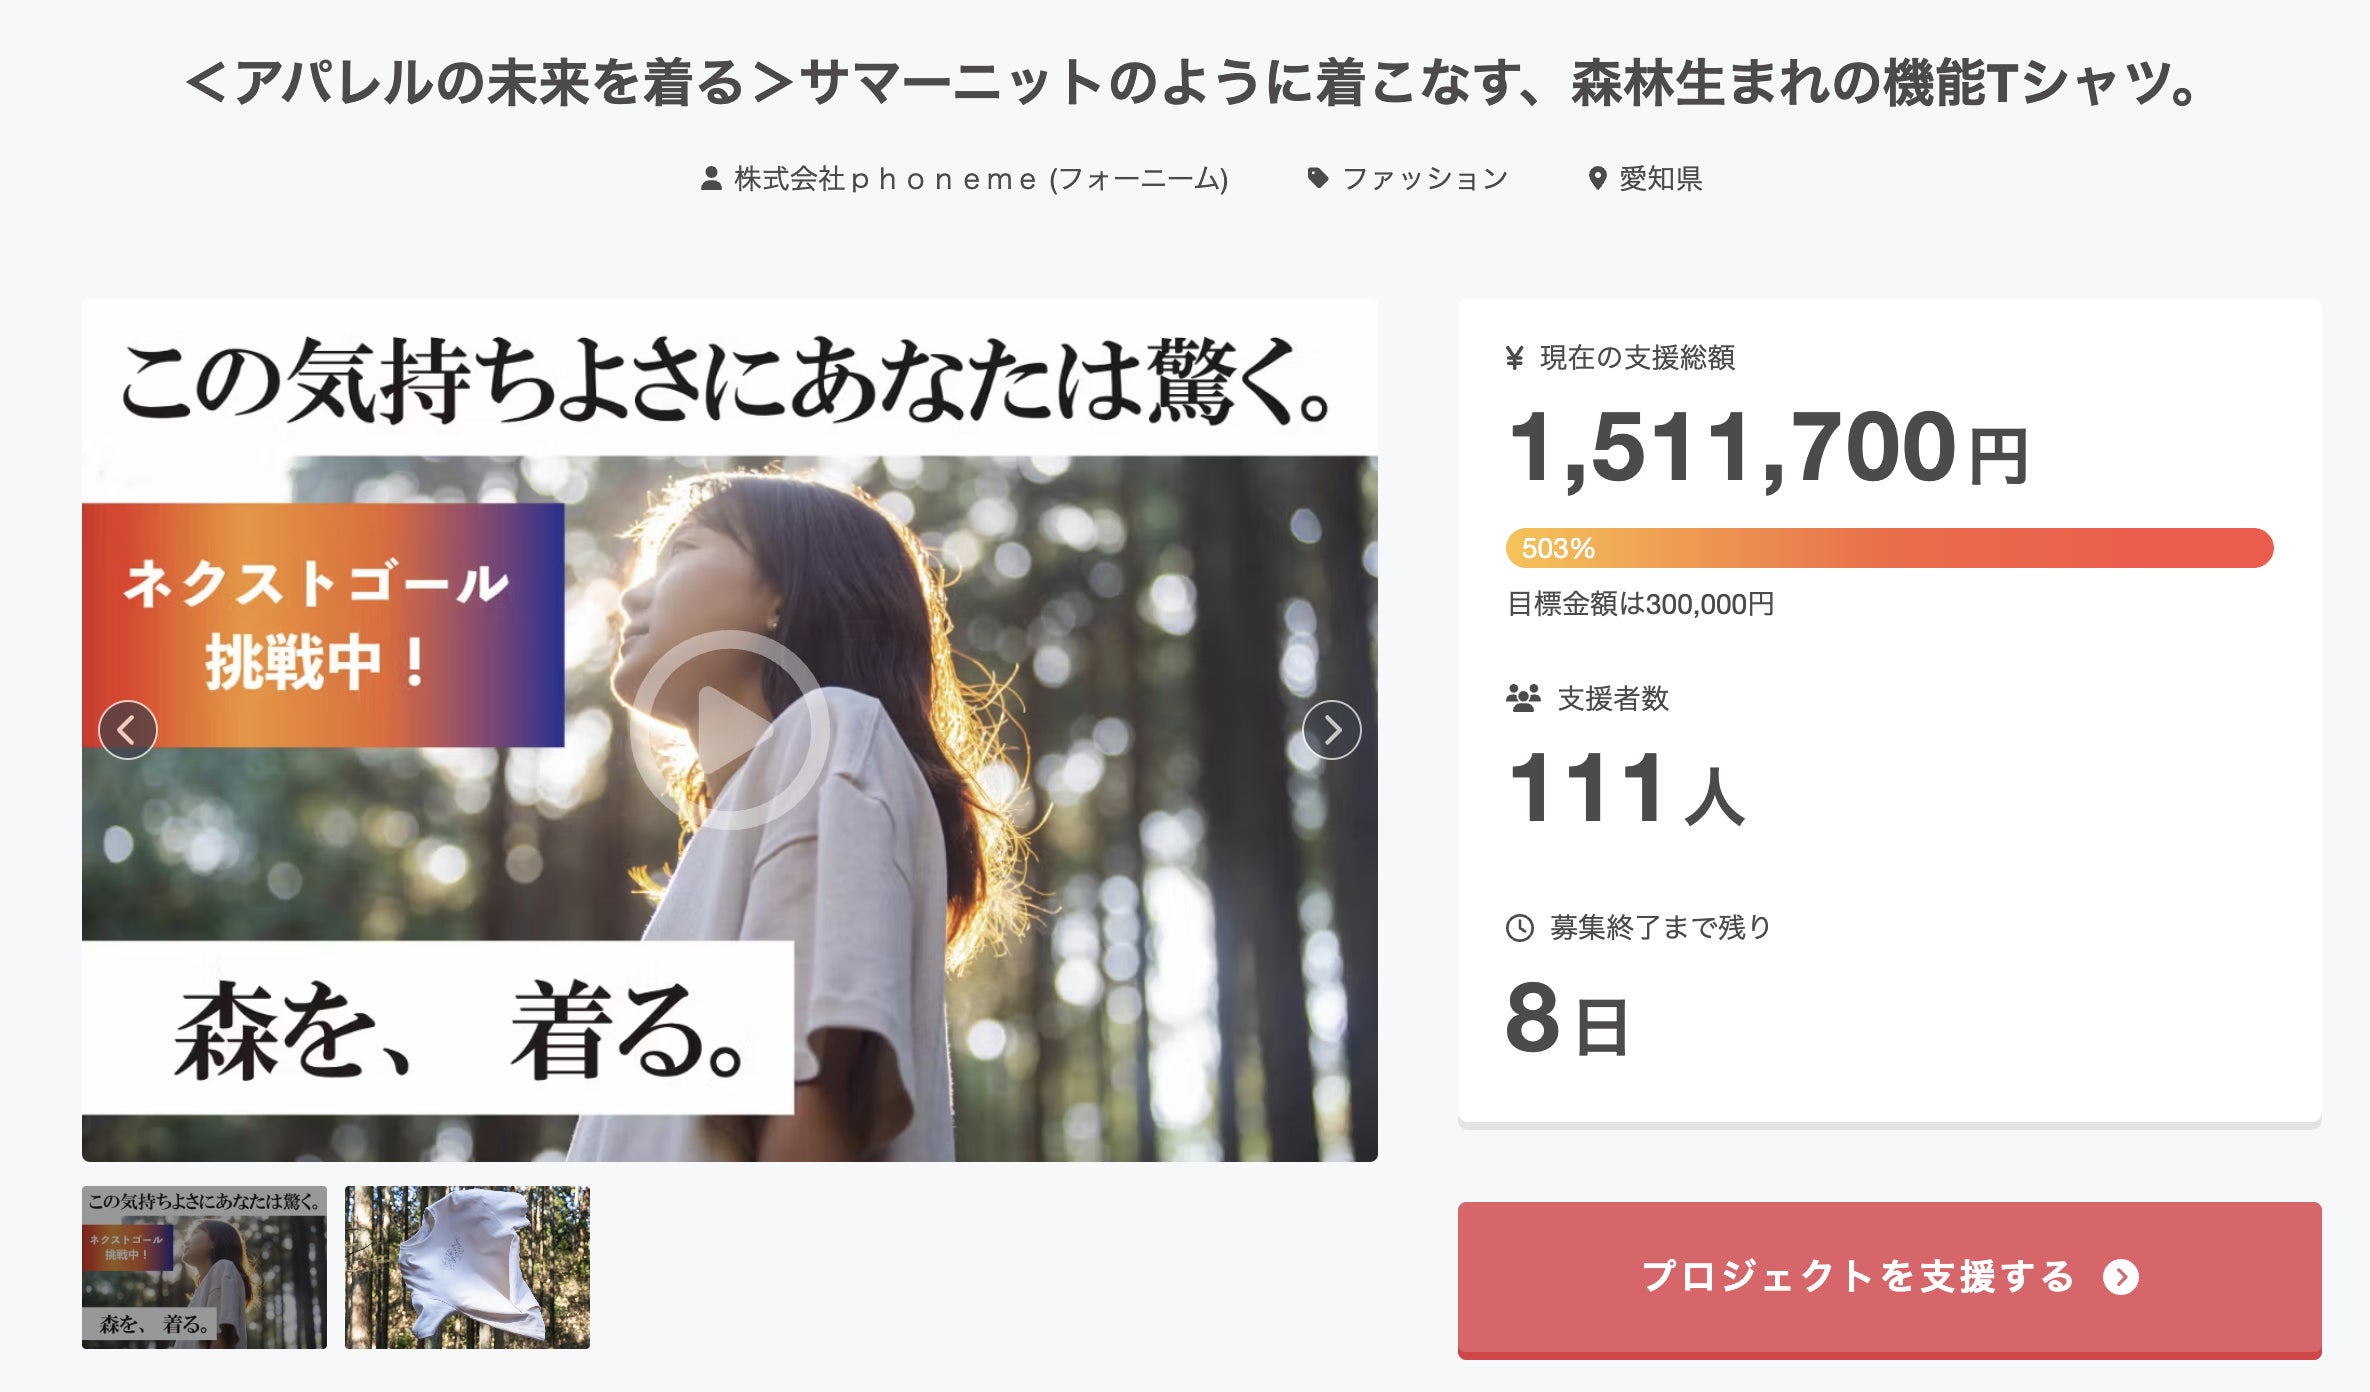Click the tag icon beside ファッション
The image size is (2370, 1392).
[1318, 178]
